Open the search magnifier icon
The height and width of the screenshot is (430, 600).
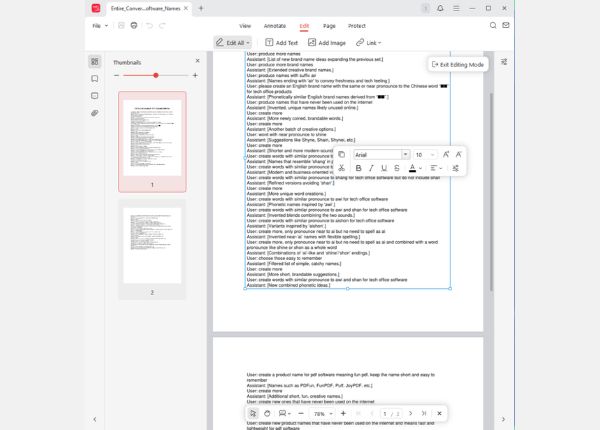tap(493, 25)
